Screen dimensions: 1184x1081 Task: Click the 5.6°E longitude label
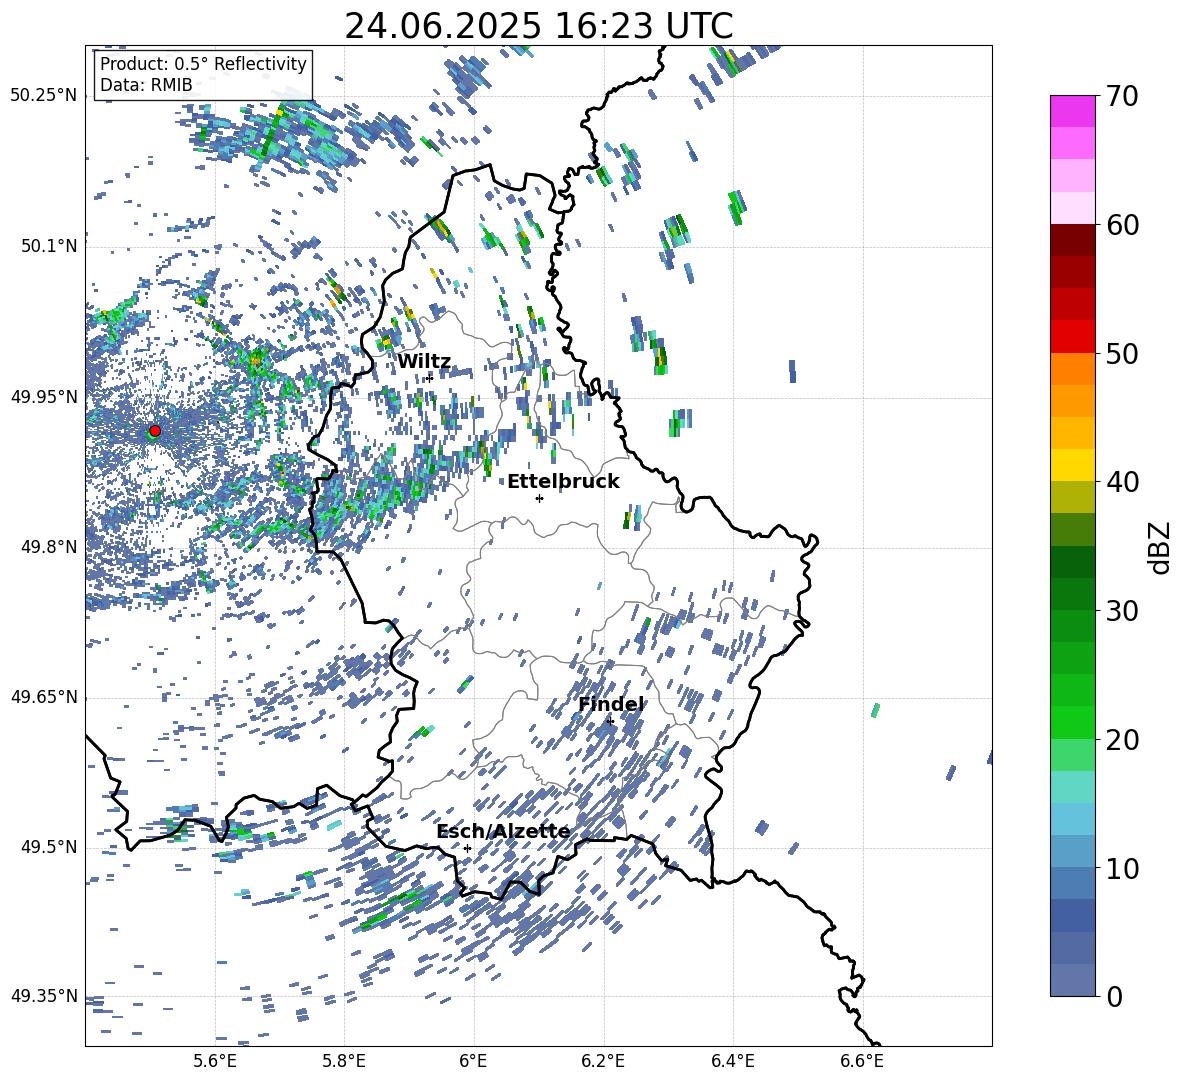pyautogui.click(x=214, y=1061)
